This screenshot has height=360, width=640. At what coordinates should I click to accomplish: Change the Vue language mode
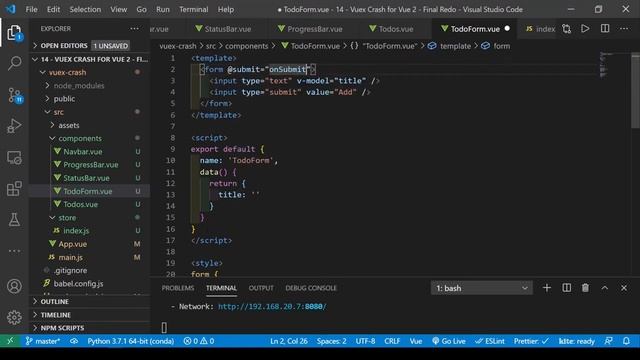point(416,341)
